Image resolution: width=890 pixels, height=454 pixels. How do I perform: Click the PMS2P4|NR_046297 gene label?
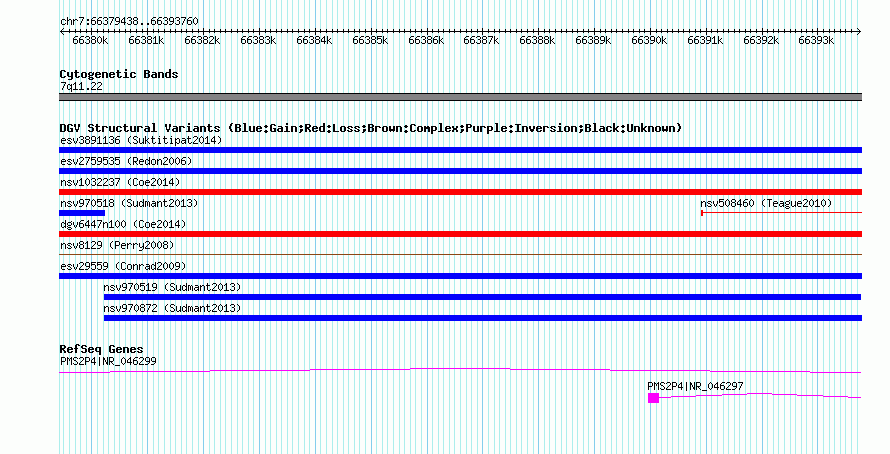[695, 386]
